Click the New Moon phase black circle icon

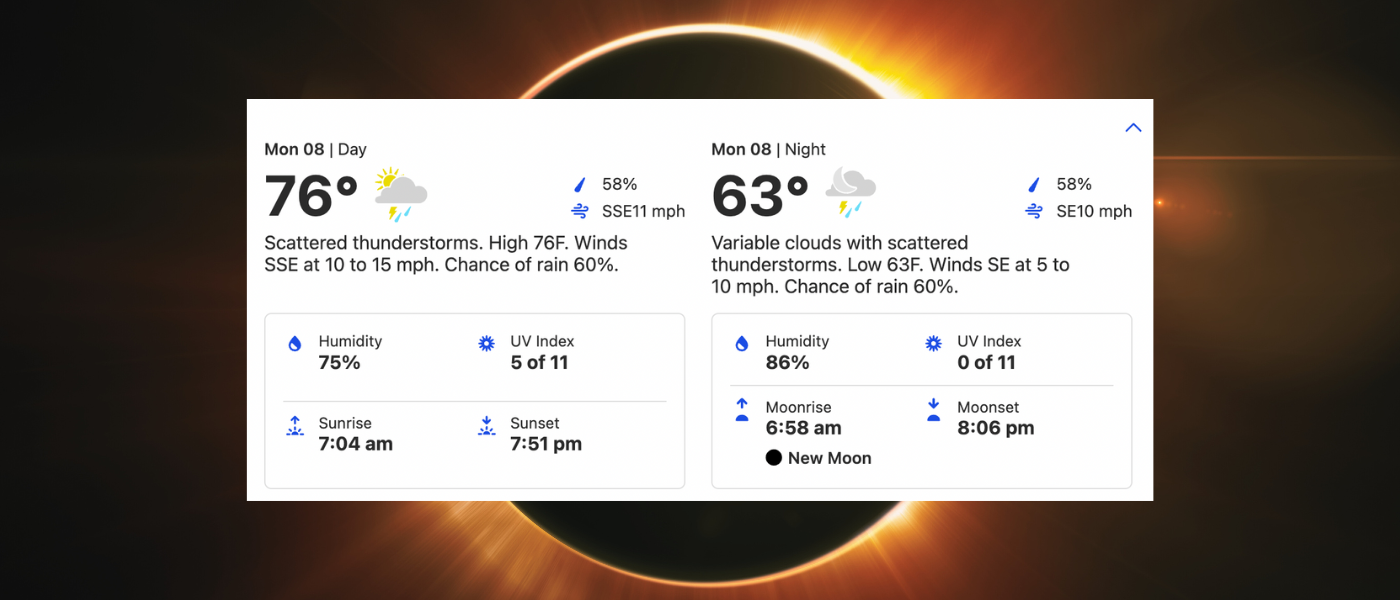point(774,458)
